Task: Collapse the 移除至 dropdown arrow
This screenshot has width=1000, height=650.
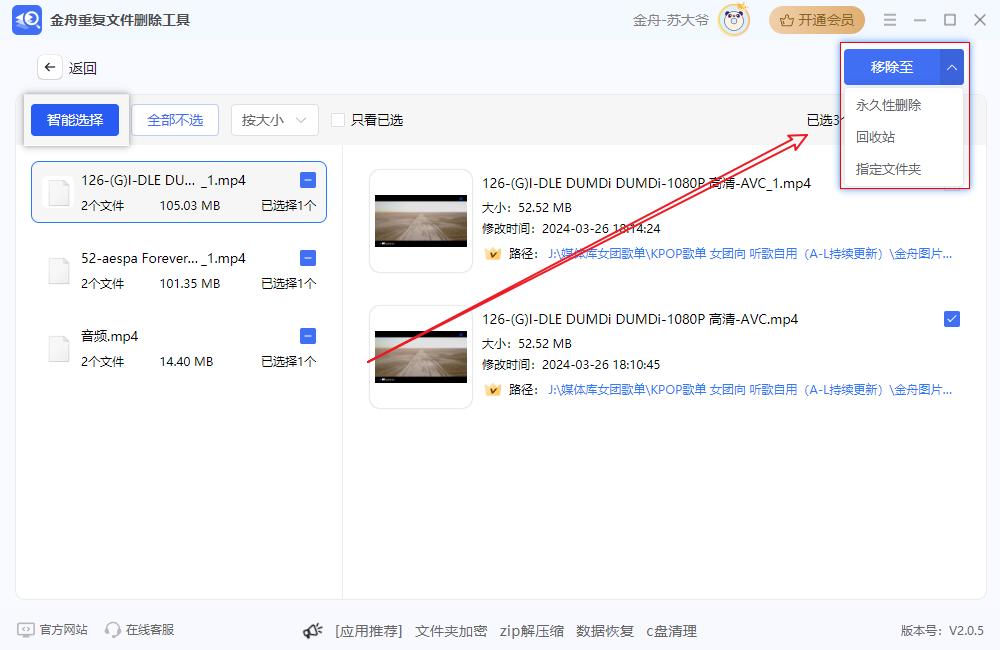Action: (952, 68)
